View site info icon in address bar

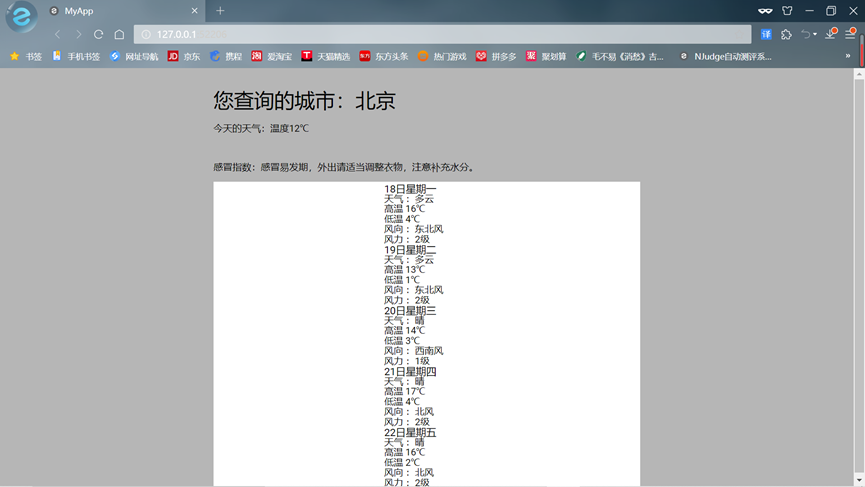(146, 34)
